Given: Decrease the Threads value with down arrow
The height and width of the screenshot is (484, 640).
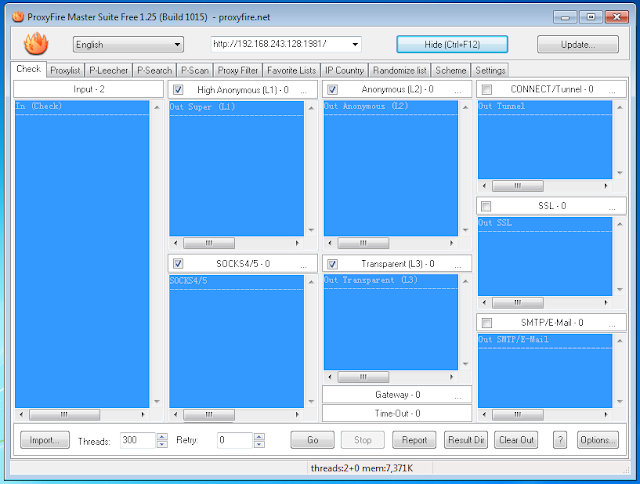Looking at the screenshot, I should pyautogui.click(x=162, y=444).
